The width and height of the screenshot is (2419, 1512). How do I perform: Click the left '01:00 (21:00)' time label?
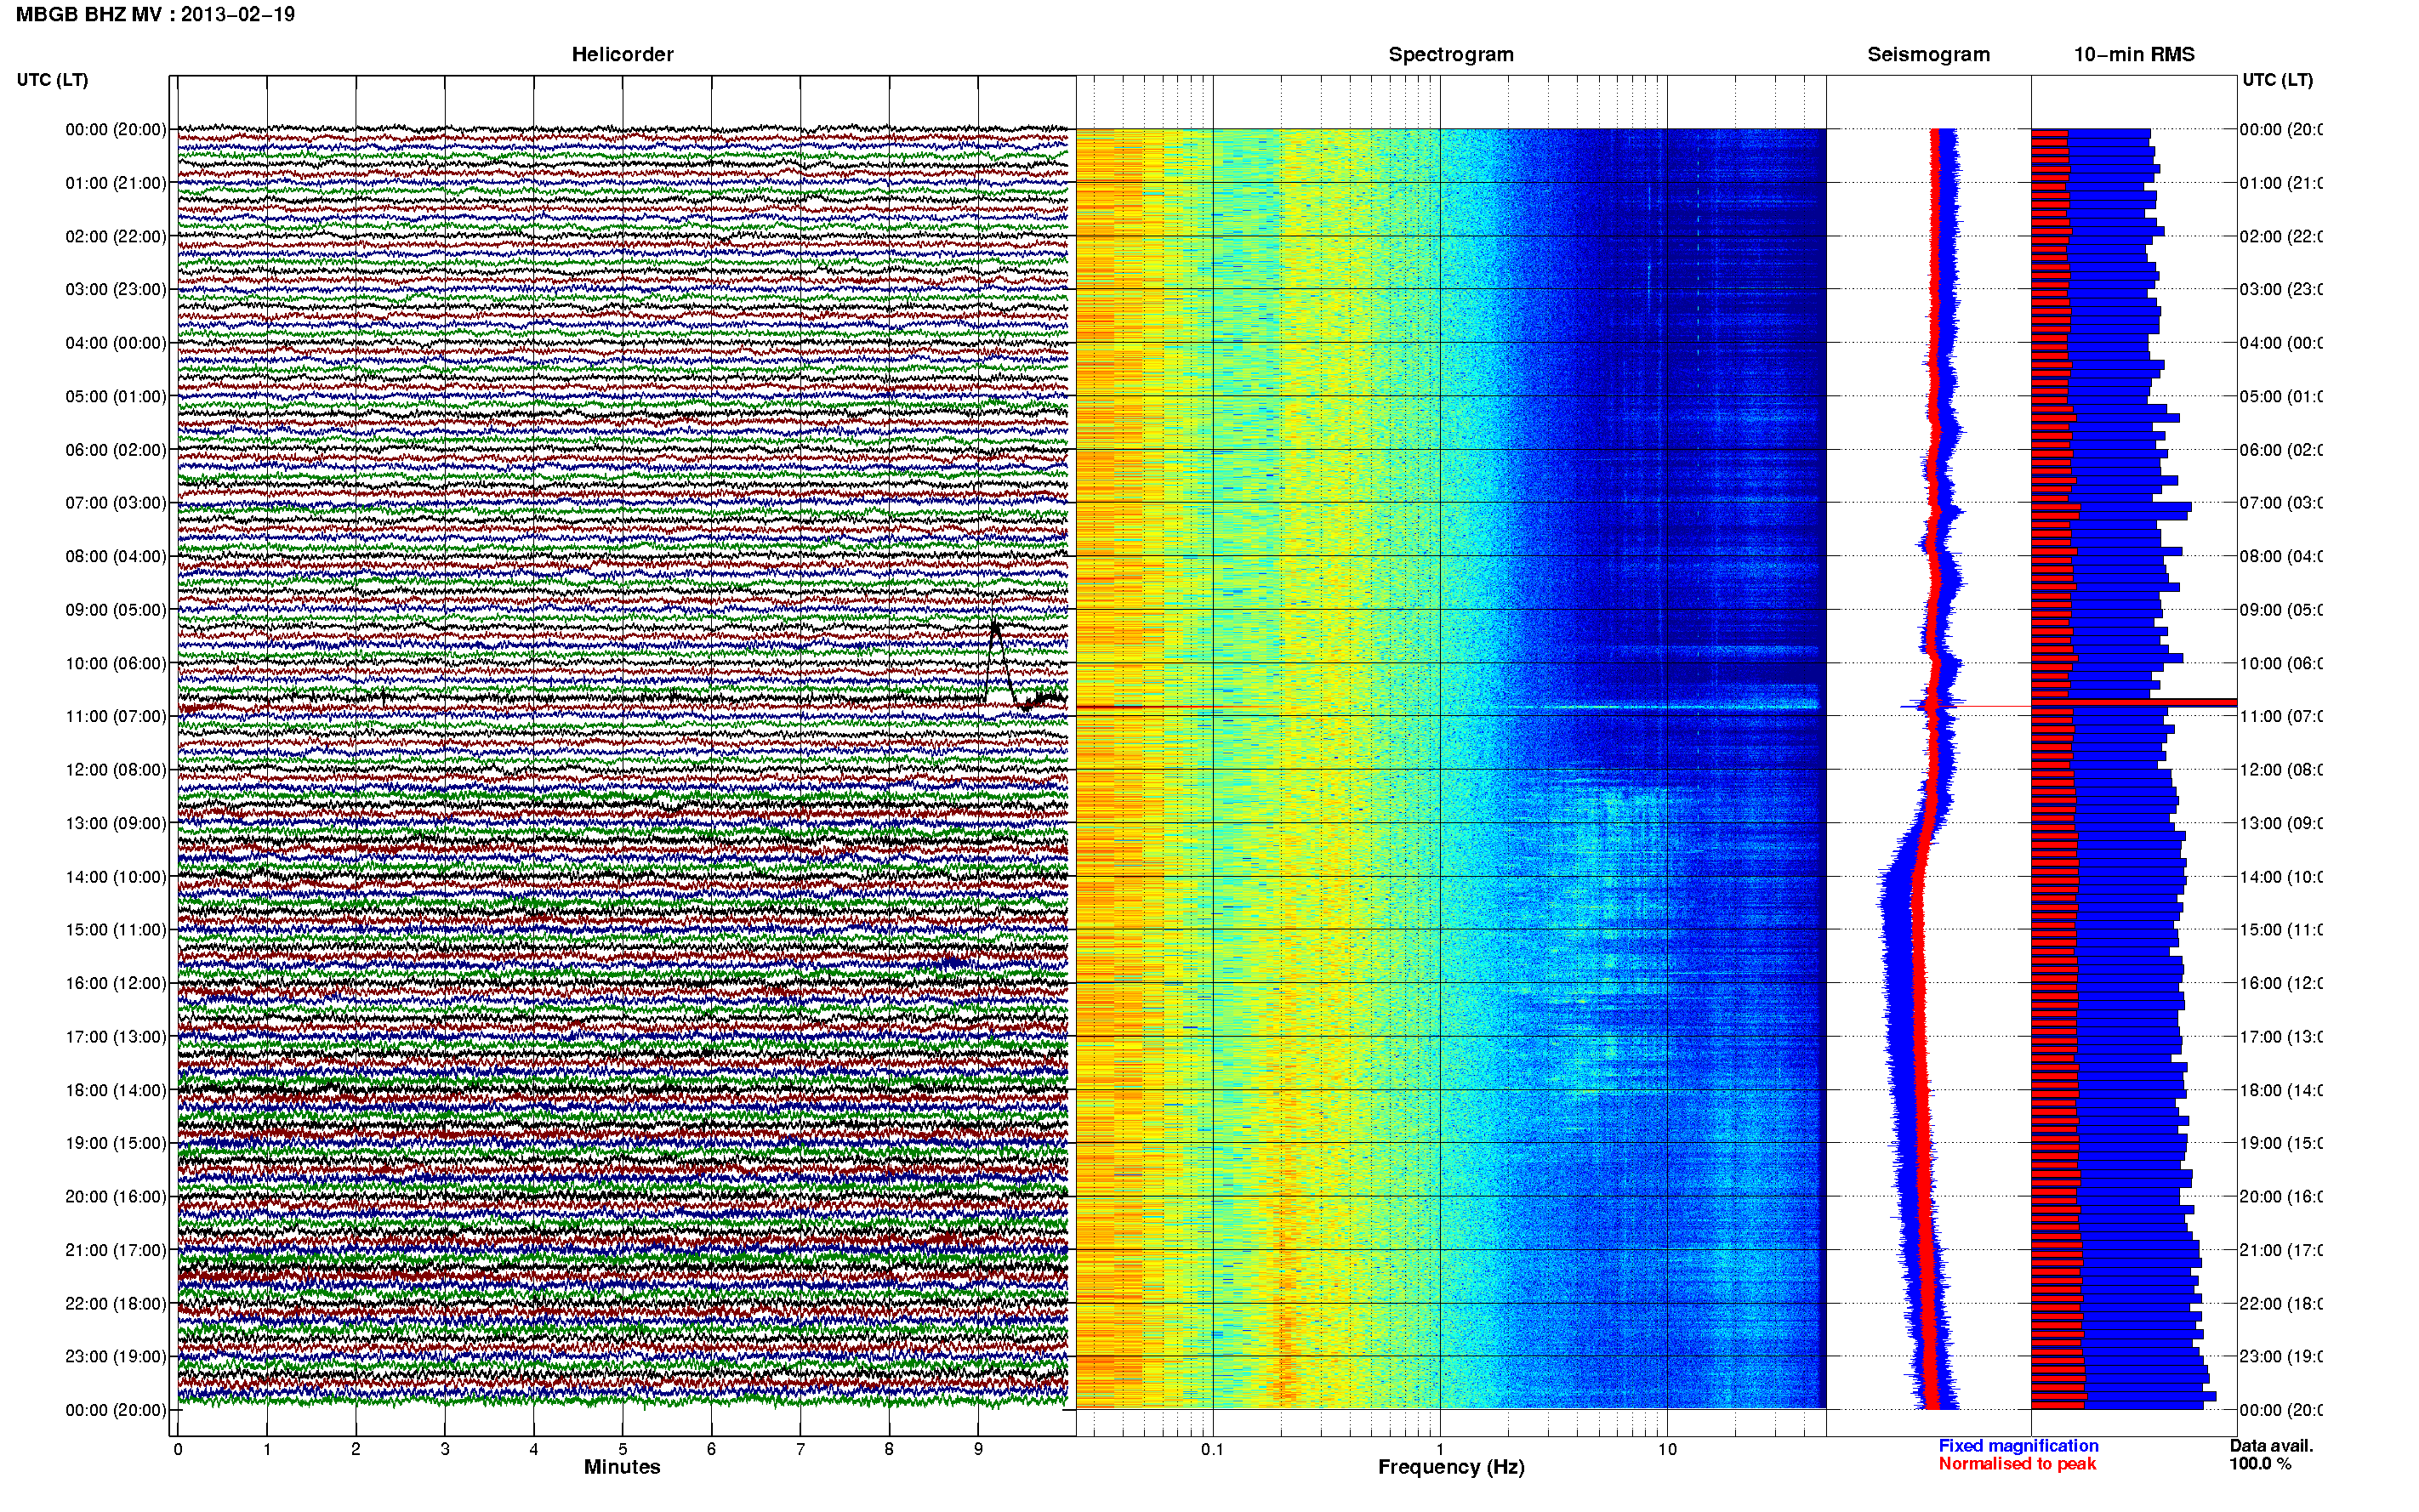[x=116, y=183]
